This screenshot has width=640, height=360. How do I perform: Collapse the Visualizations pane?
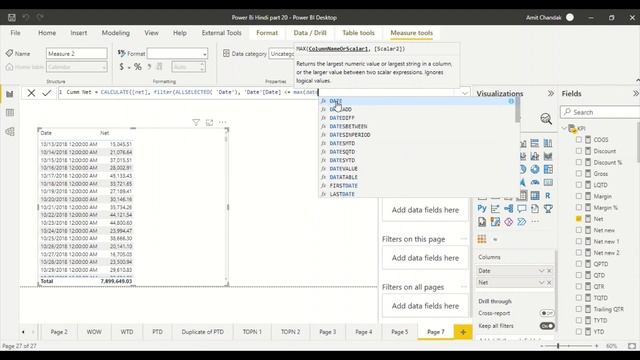tap(551, 93)
